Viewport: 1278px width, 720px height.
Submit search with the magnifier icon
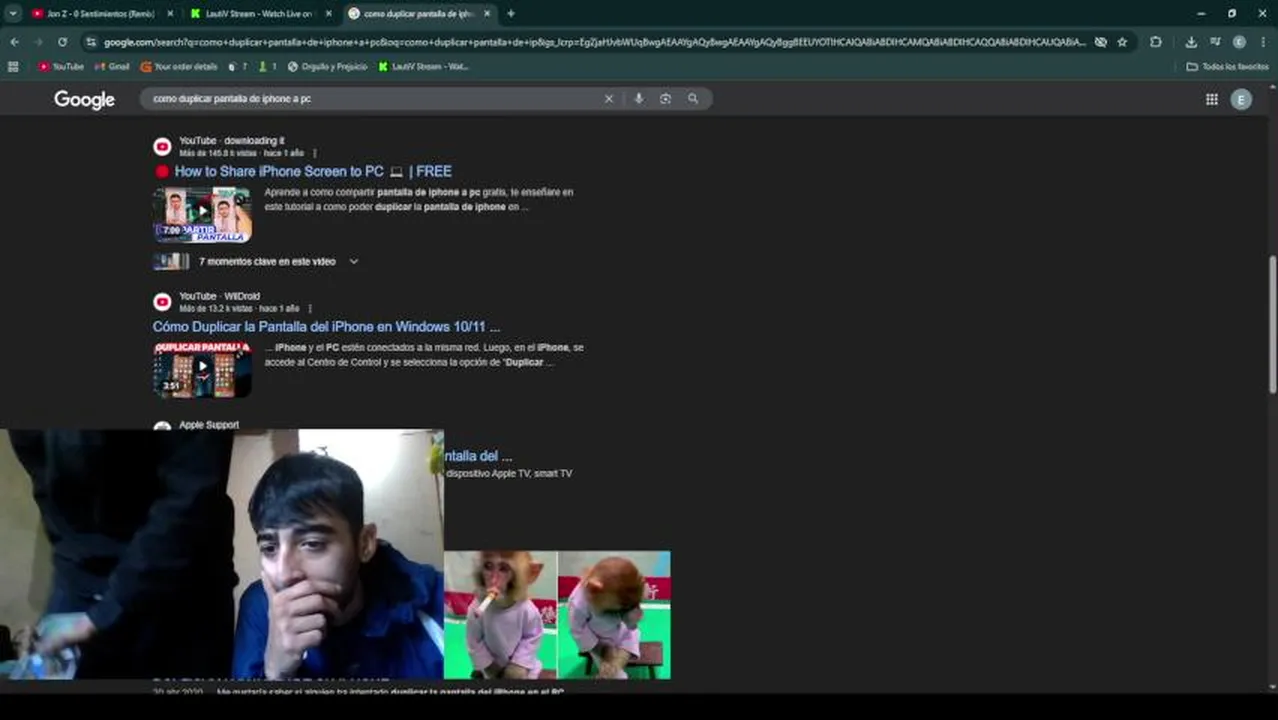tap(693, 99)
